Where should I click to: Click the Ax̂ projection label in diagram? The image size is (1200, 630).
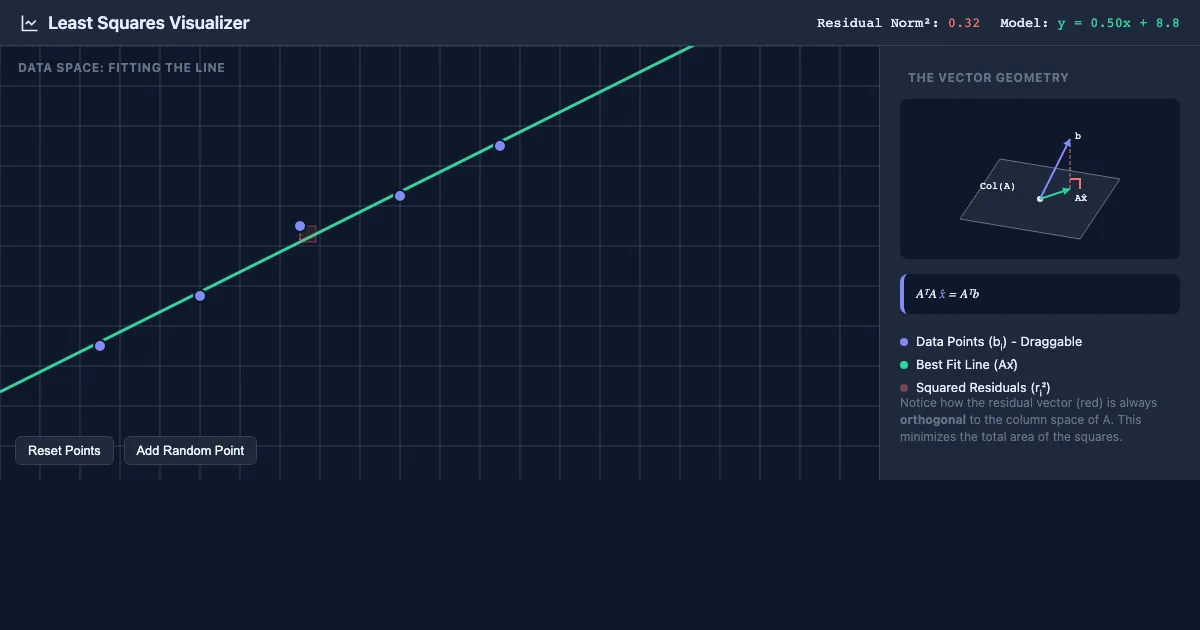(x=1081, y=198)
